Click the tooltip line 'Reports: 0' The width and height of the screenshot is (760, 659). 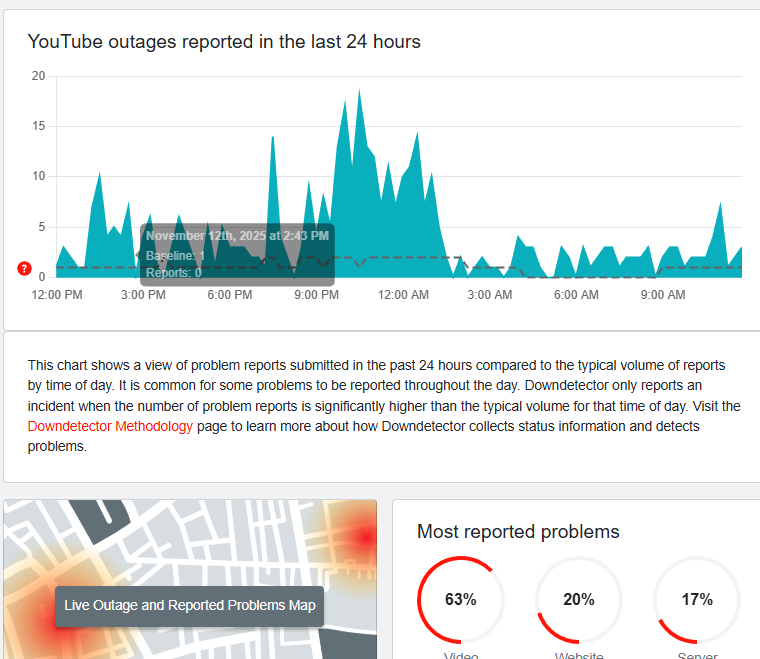(x=174, y=273)
